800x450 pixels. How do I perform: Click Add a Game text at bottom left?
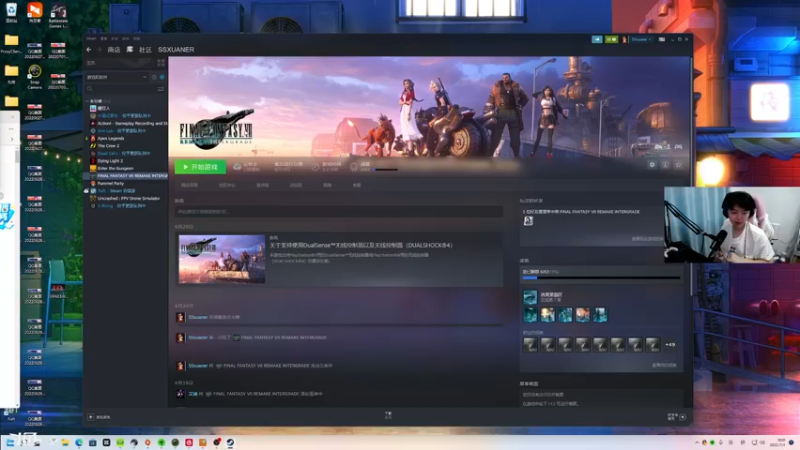point(103,417)
